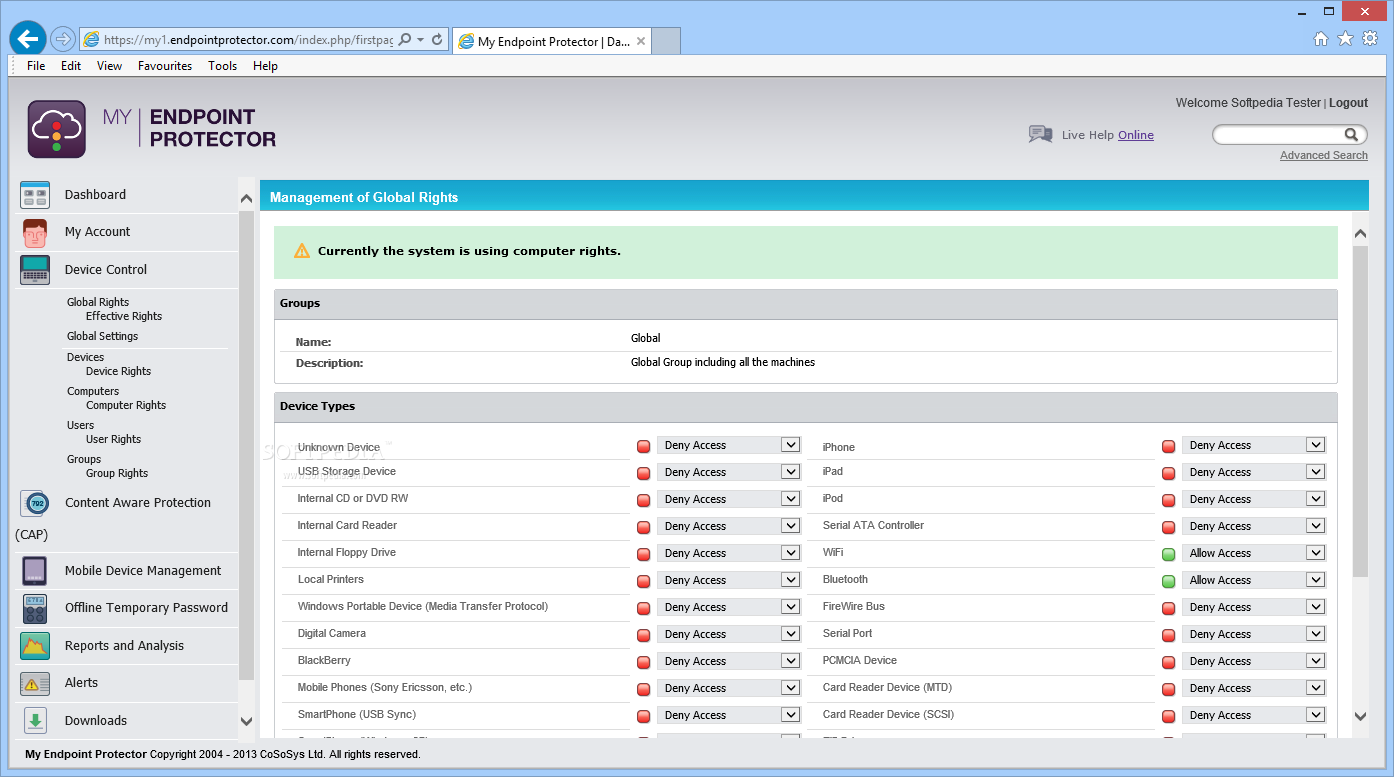Open Computer Rights in sidebar

(x=126, y=405)
